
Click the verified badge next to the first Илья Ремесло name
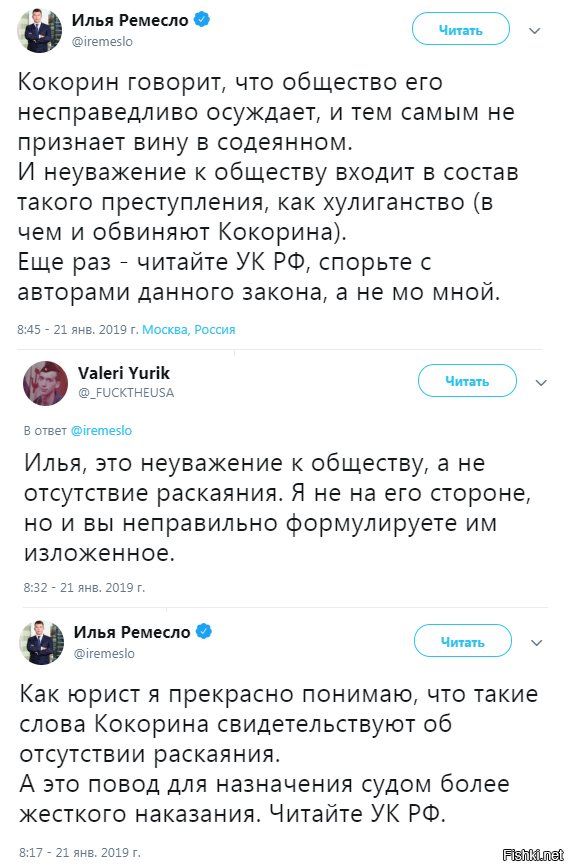(202, 20)
